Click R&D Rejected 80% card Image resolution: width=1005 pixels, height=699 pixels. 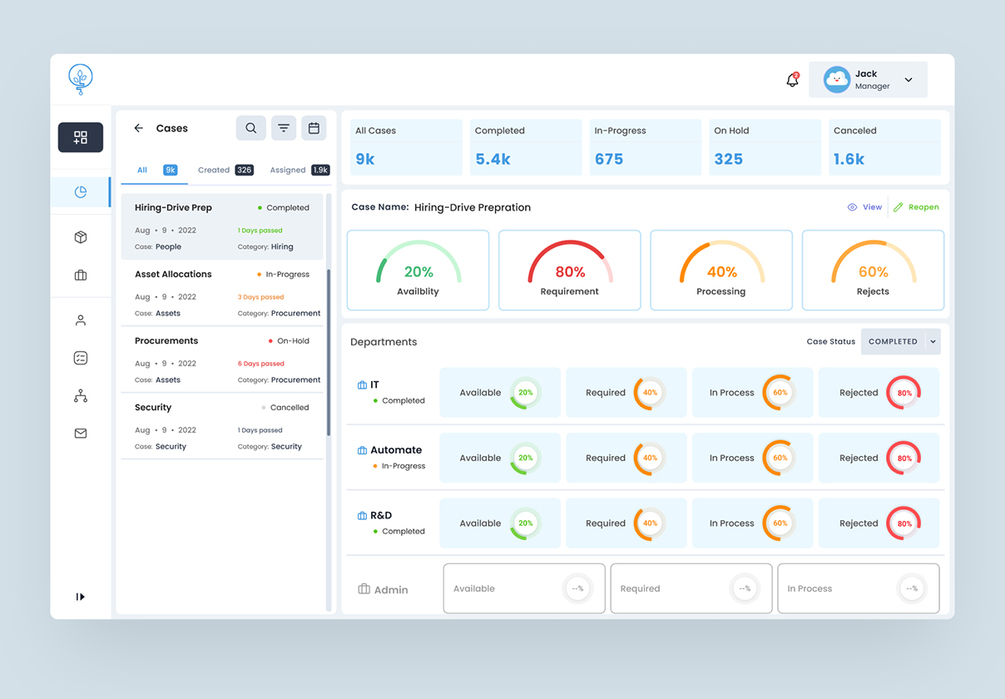[879, 523]
